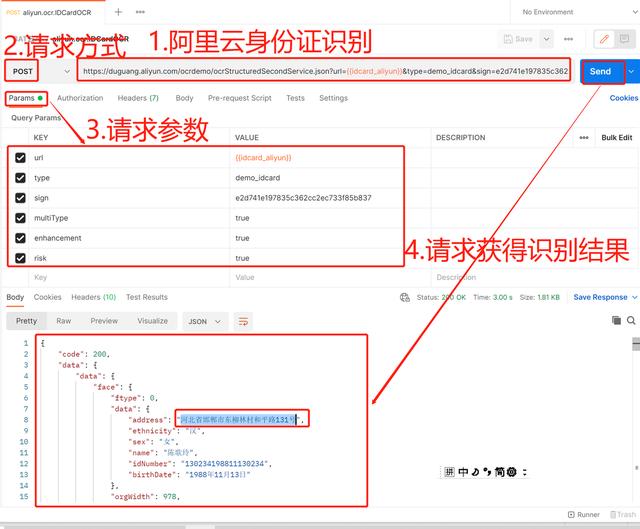Click the comments icon
Screen dimensions: 640x529
pos(624,39)
